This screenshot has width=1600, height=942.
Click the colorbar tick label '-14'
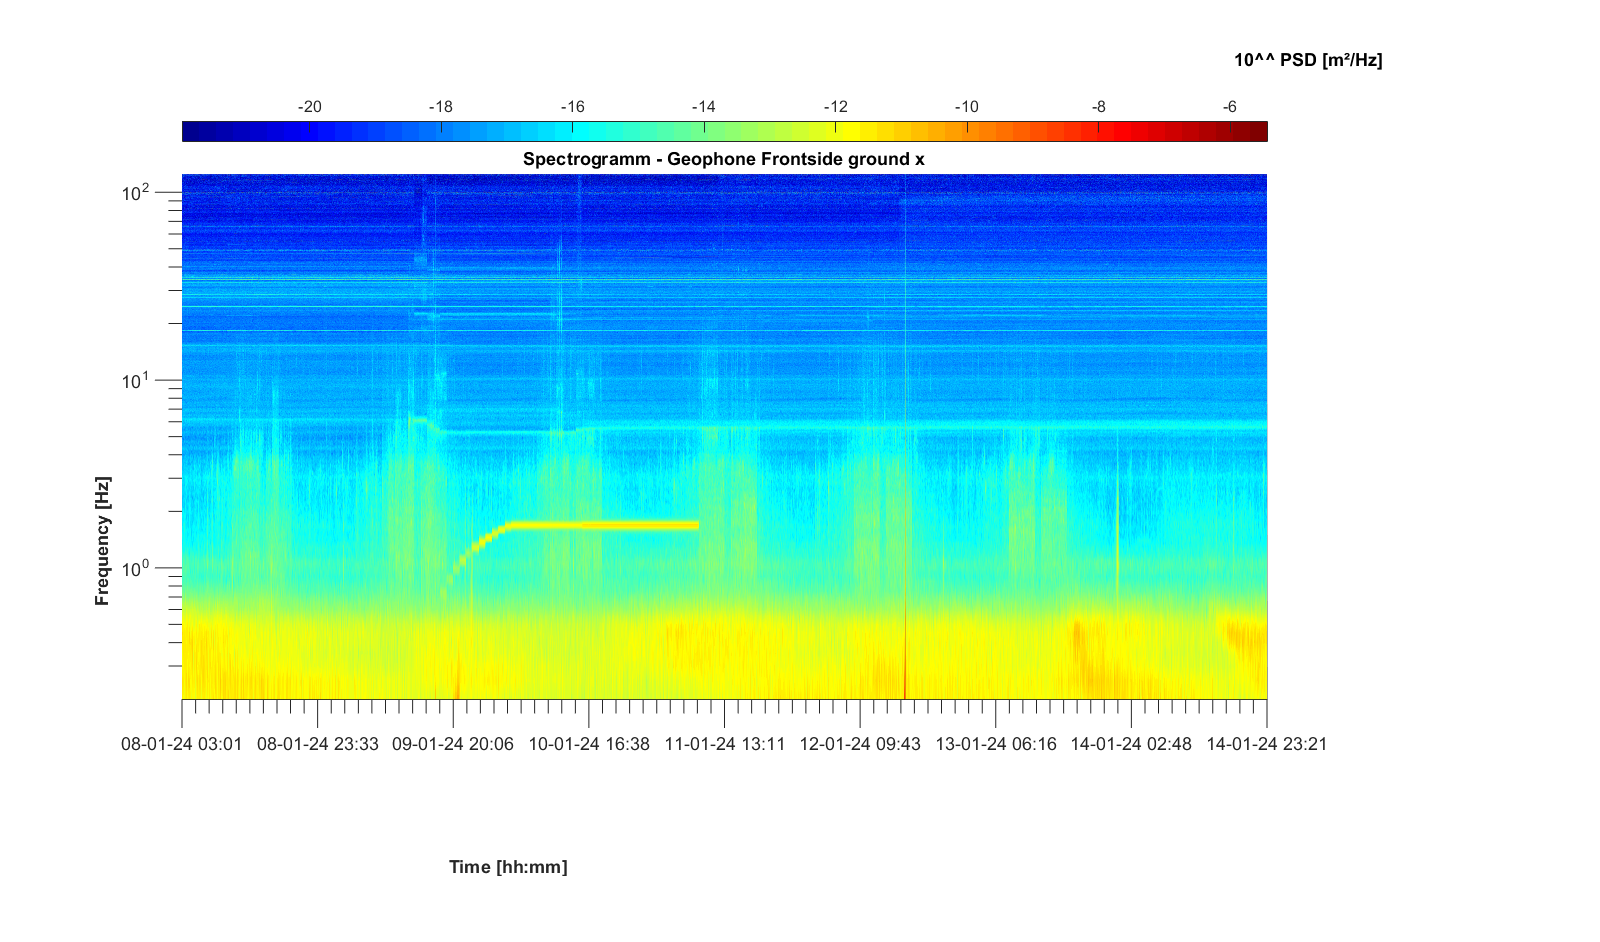704,107
